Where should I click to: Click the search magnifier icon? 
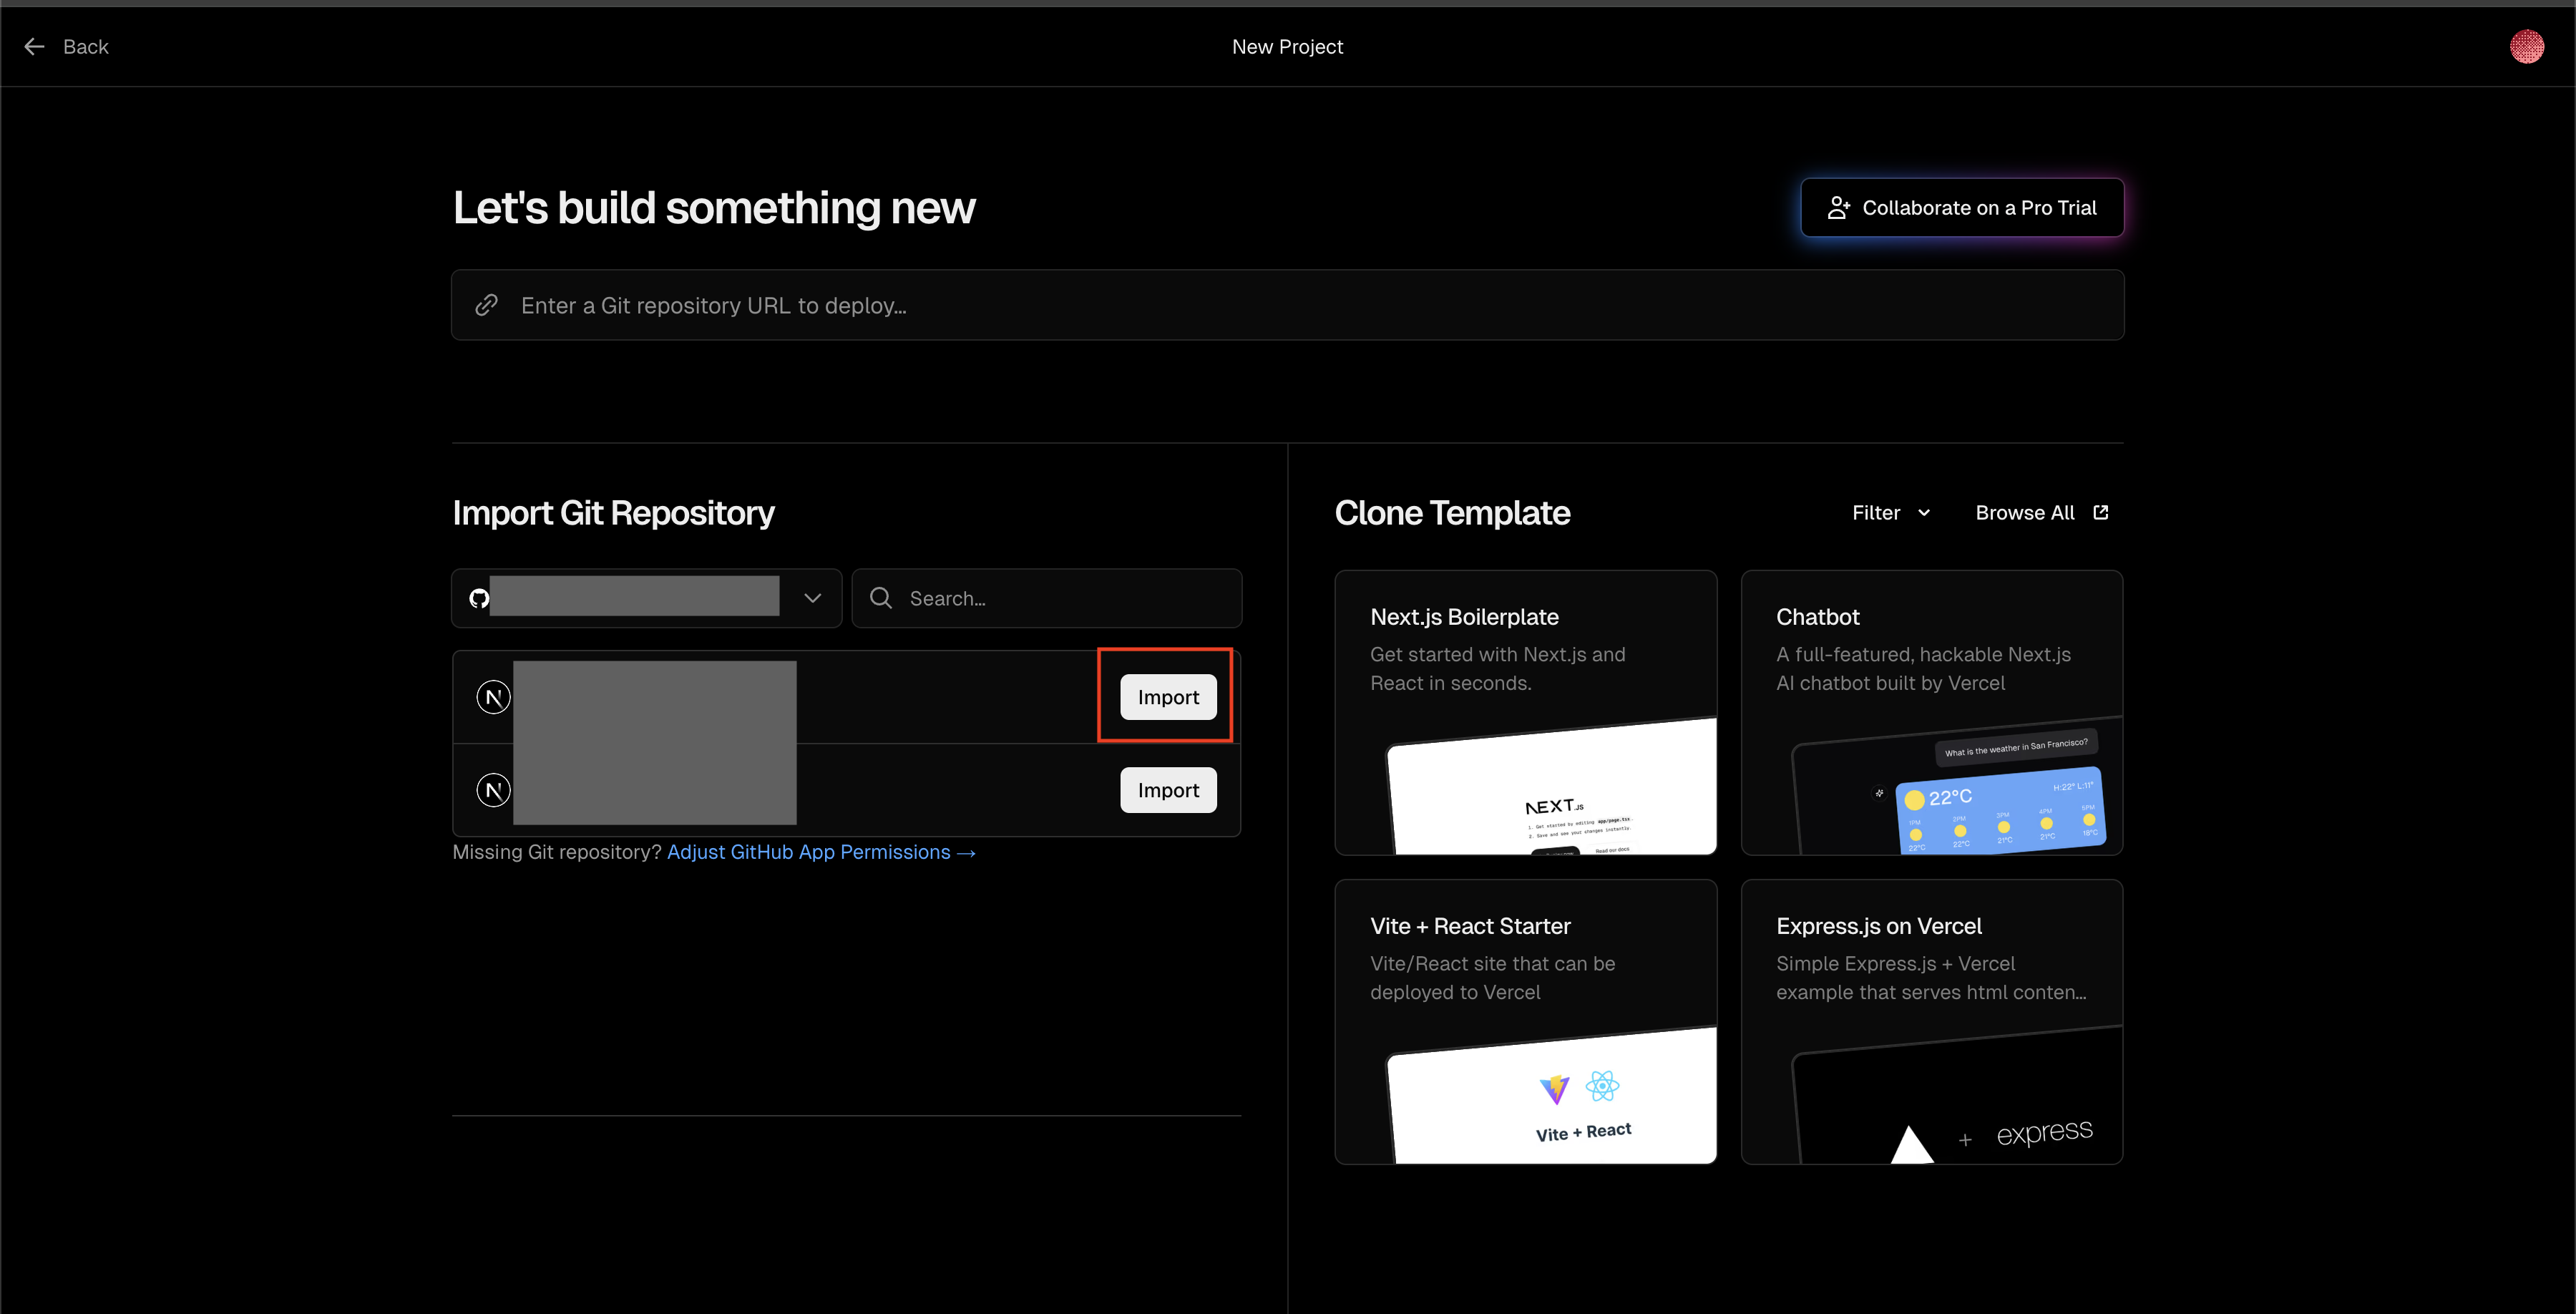coord(881,598)
